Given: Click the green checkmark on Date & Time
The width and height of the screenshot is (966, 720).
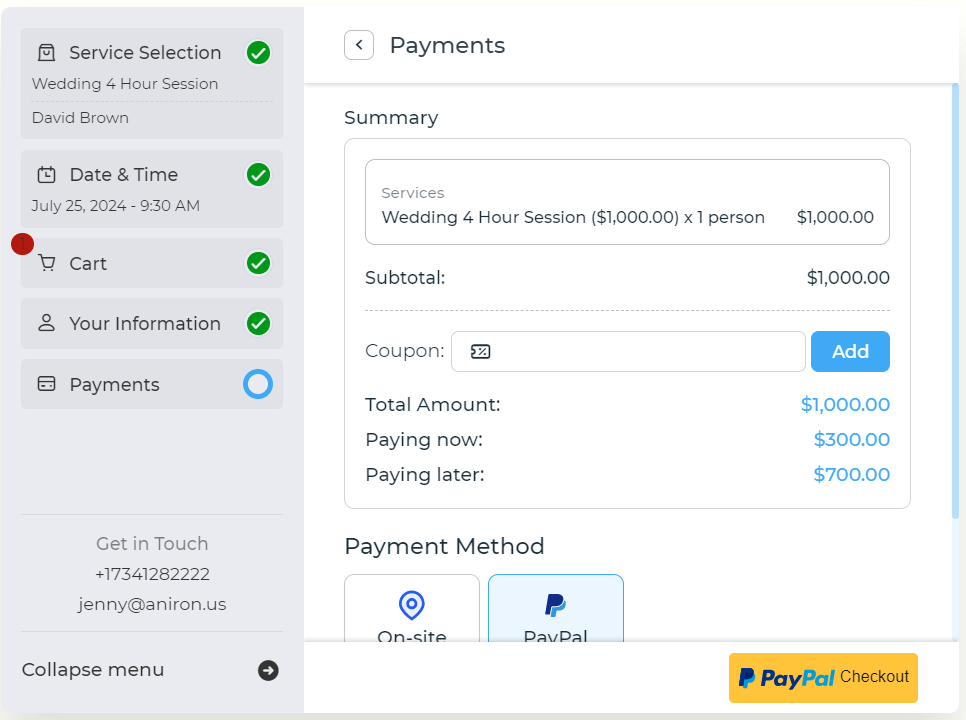Looking at the screenshot, I should point(258,175).
